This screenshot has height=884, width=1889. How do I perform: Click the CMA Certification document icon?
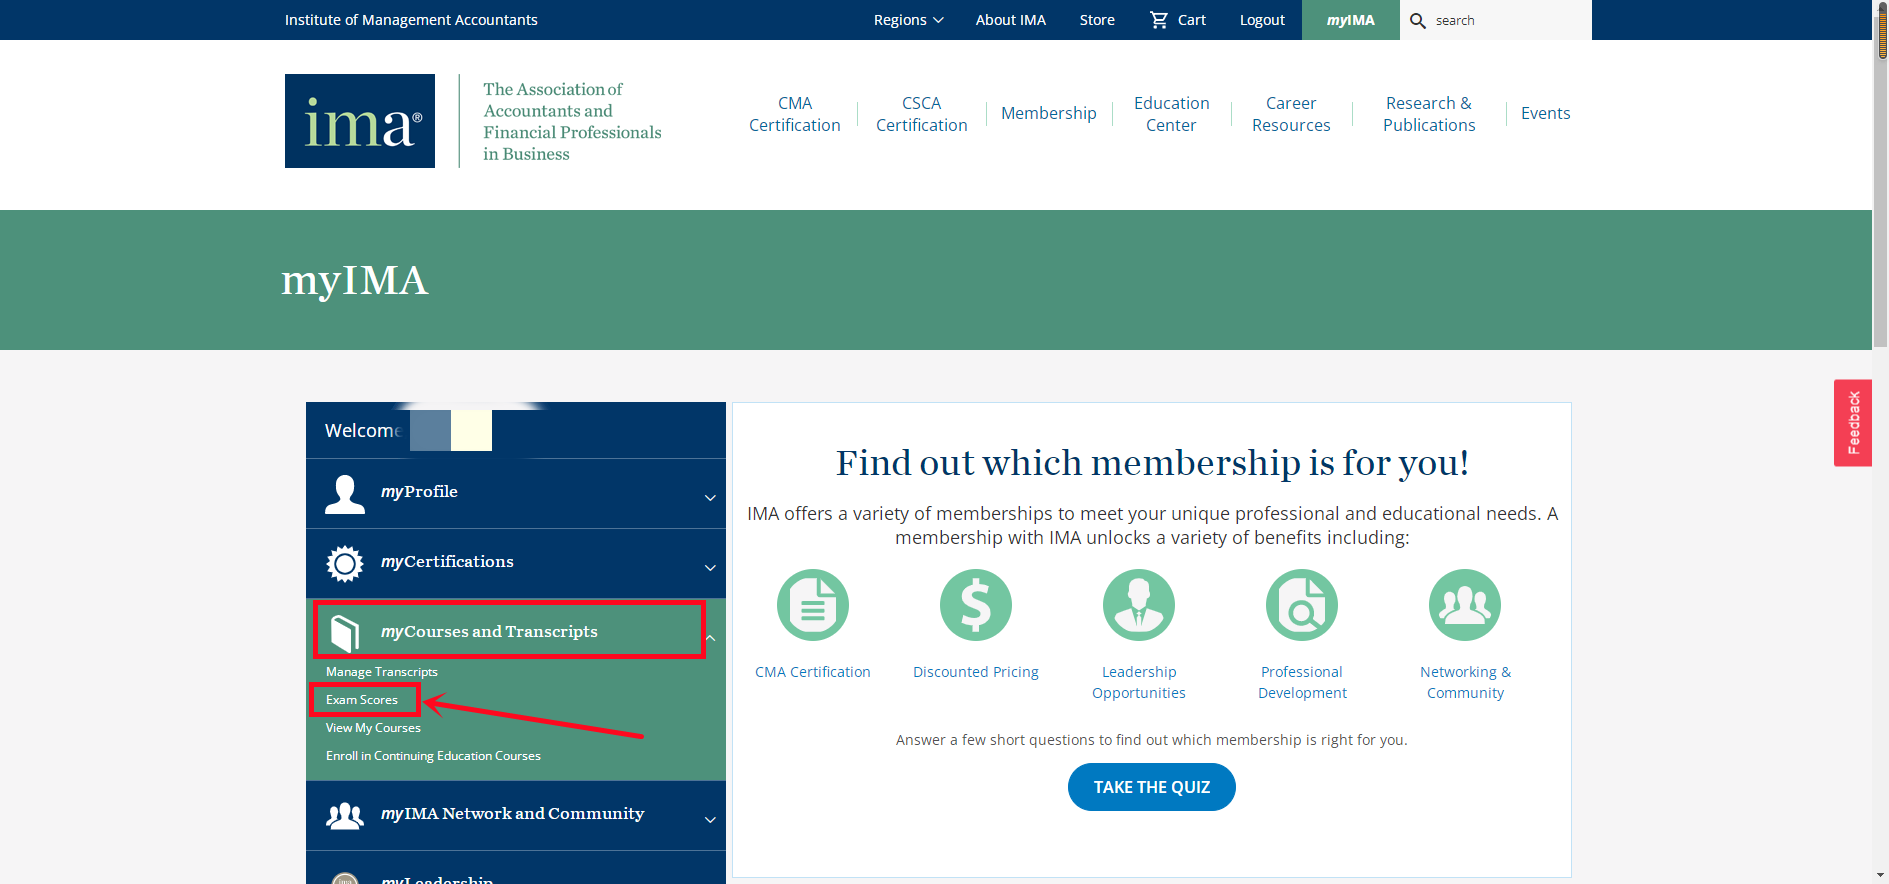813,605
